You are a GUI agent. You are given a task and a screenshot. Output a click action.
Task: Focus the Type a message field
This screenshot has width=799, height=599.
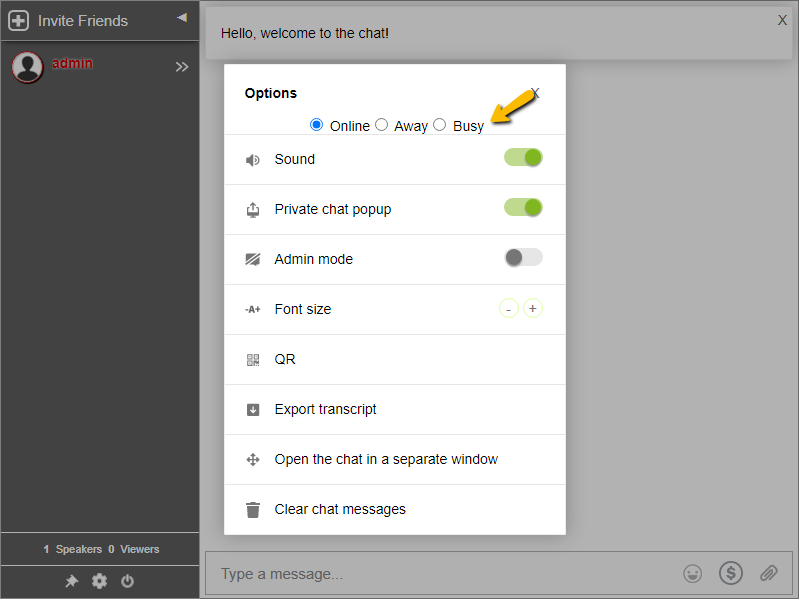point(443,574)
